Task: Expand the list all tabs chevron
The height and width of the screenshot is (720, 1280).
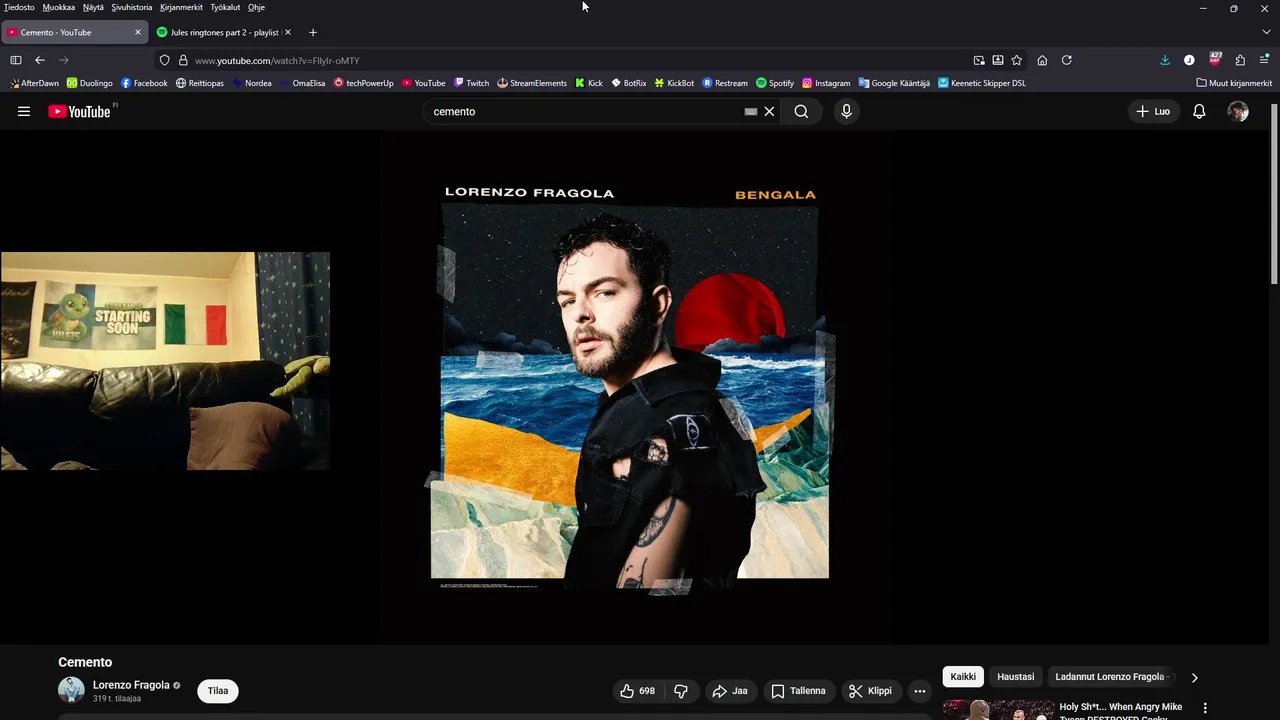Action: [x=1266, y=32]
